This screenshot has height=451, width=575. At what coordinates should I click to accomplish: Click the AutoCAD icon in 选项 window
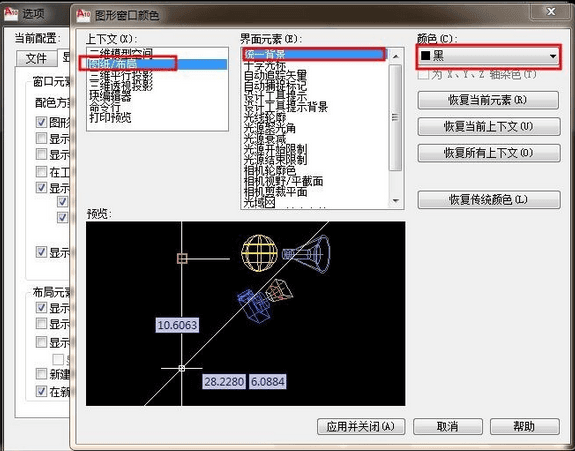click(11, 14)
